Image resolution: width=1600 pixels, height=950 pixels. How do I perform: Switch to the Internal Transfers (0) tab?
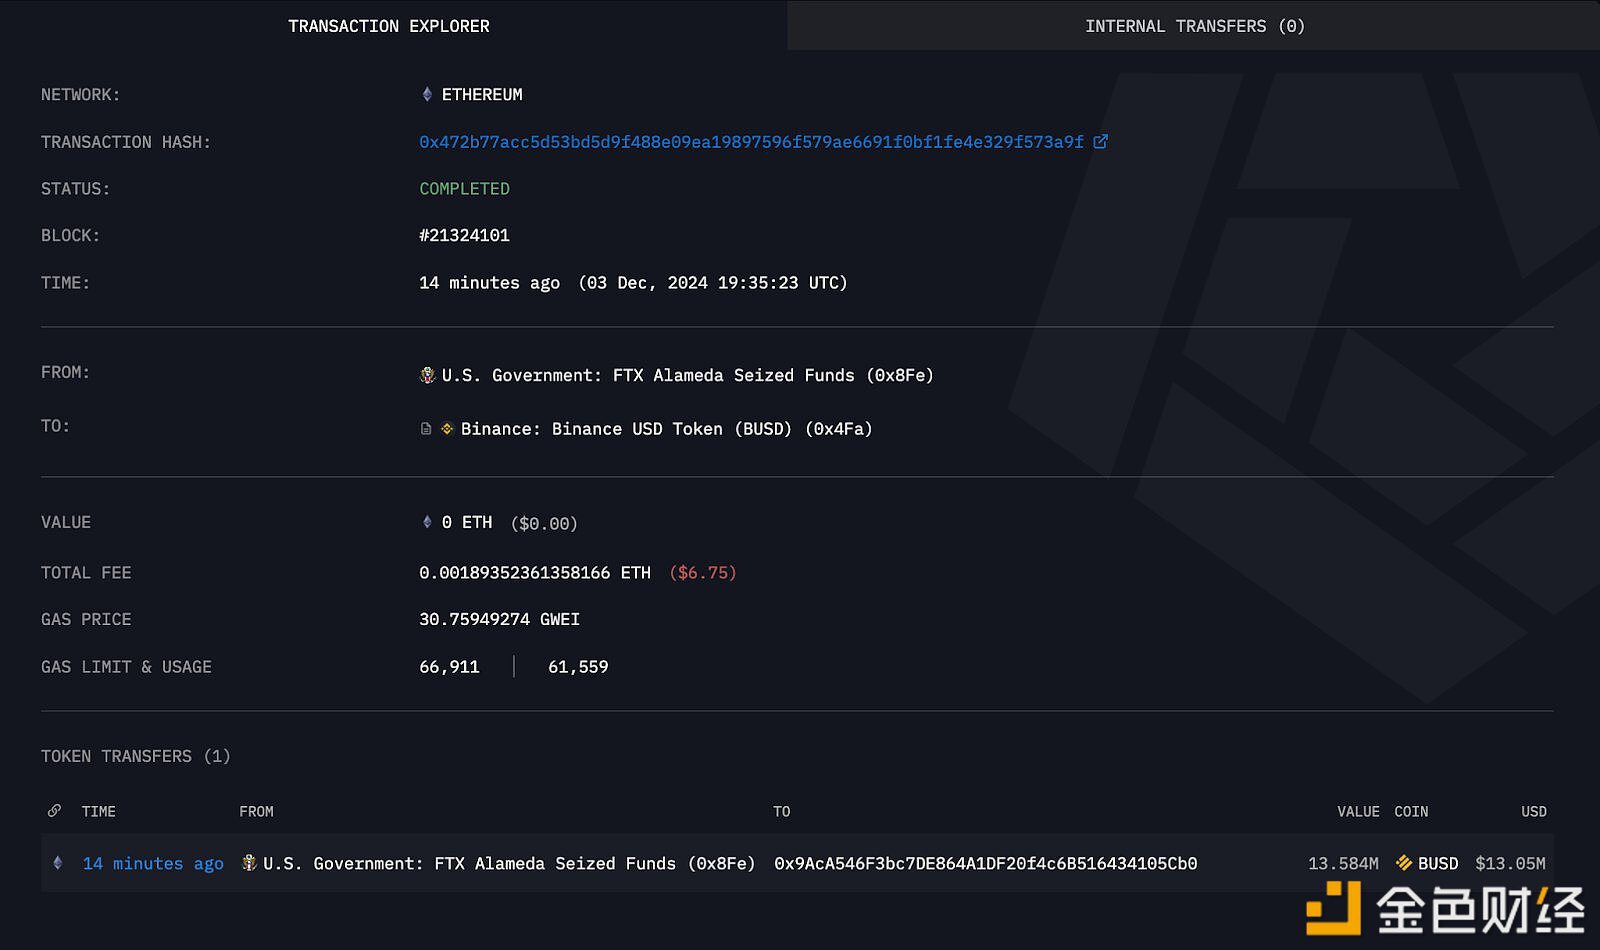[x=1194, y=26]
